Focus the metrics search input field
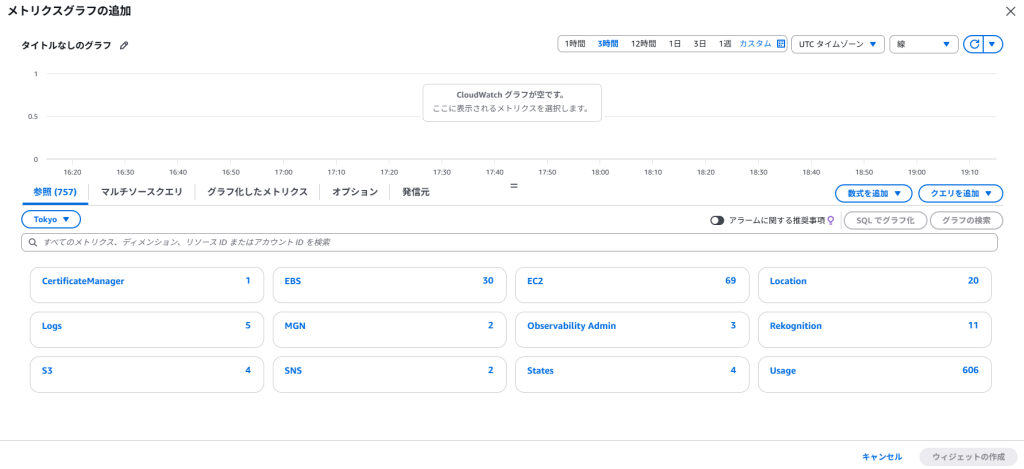 click(510, 242)
